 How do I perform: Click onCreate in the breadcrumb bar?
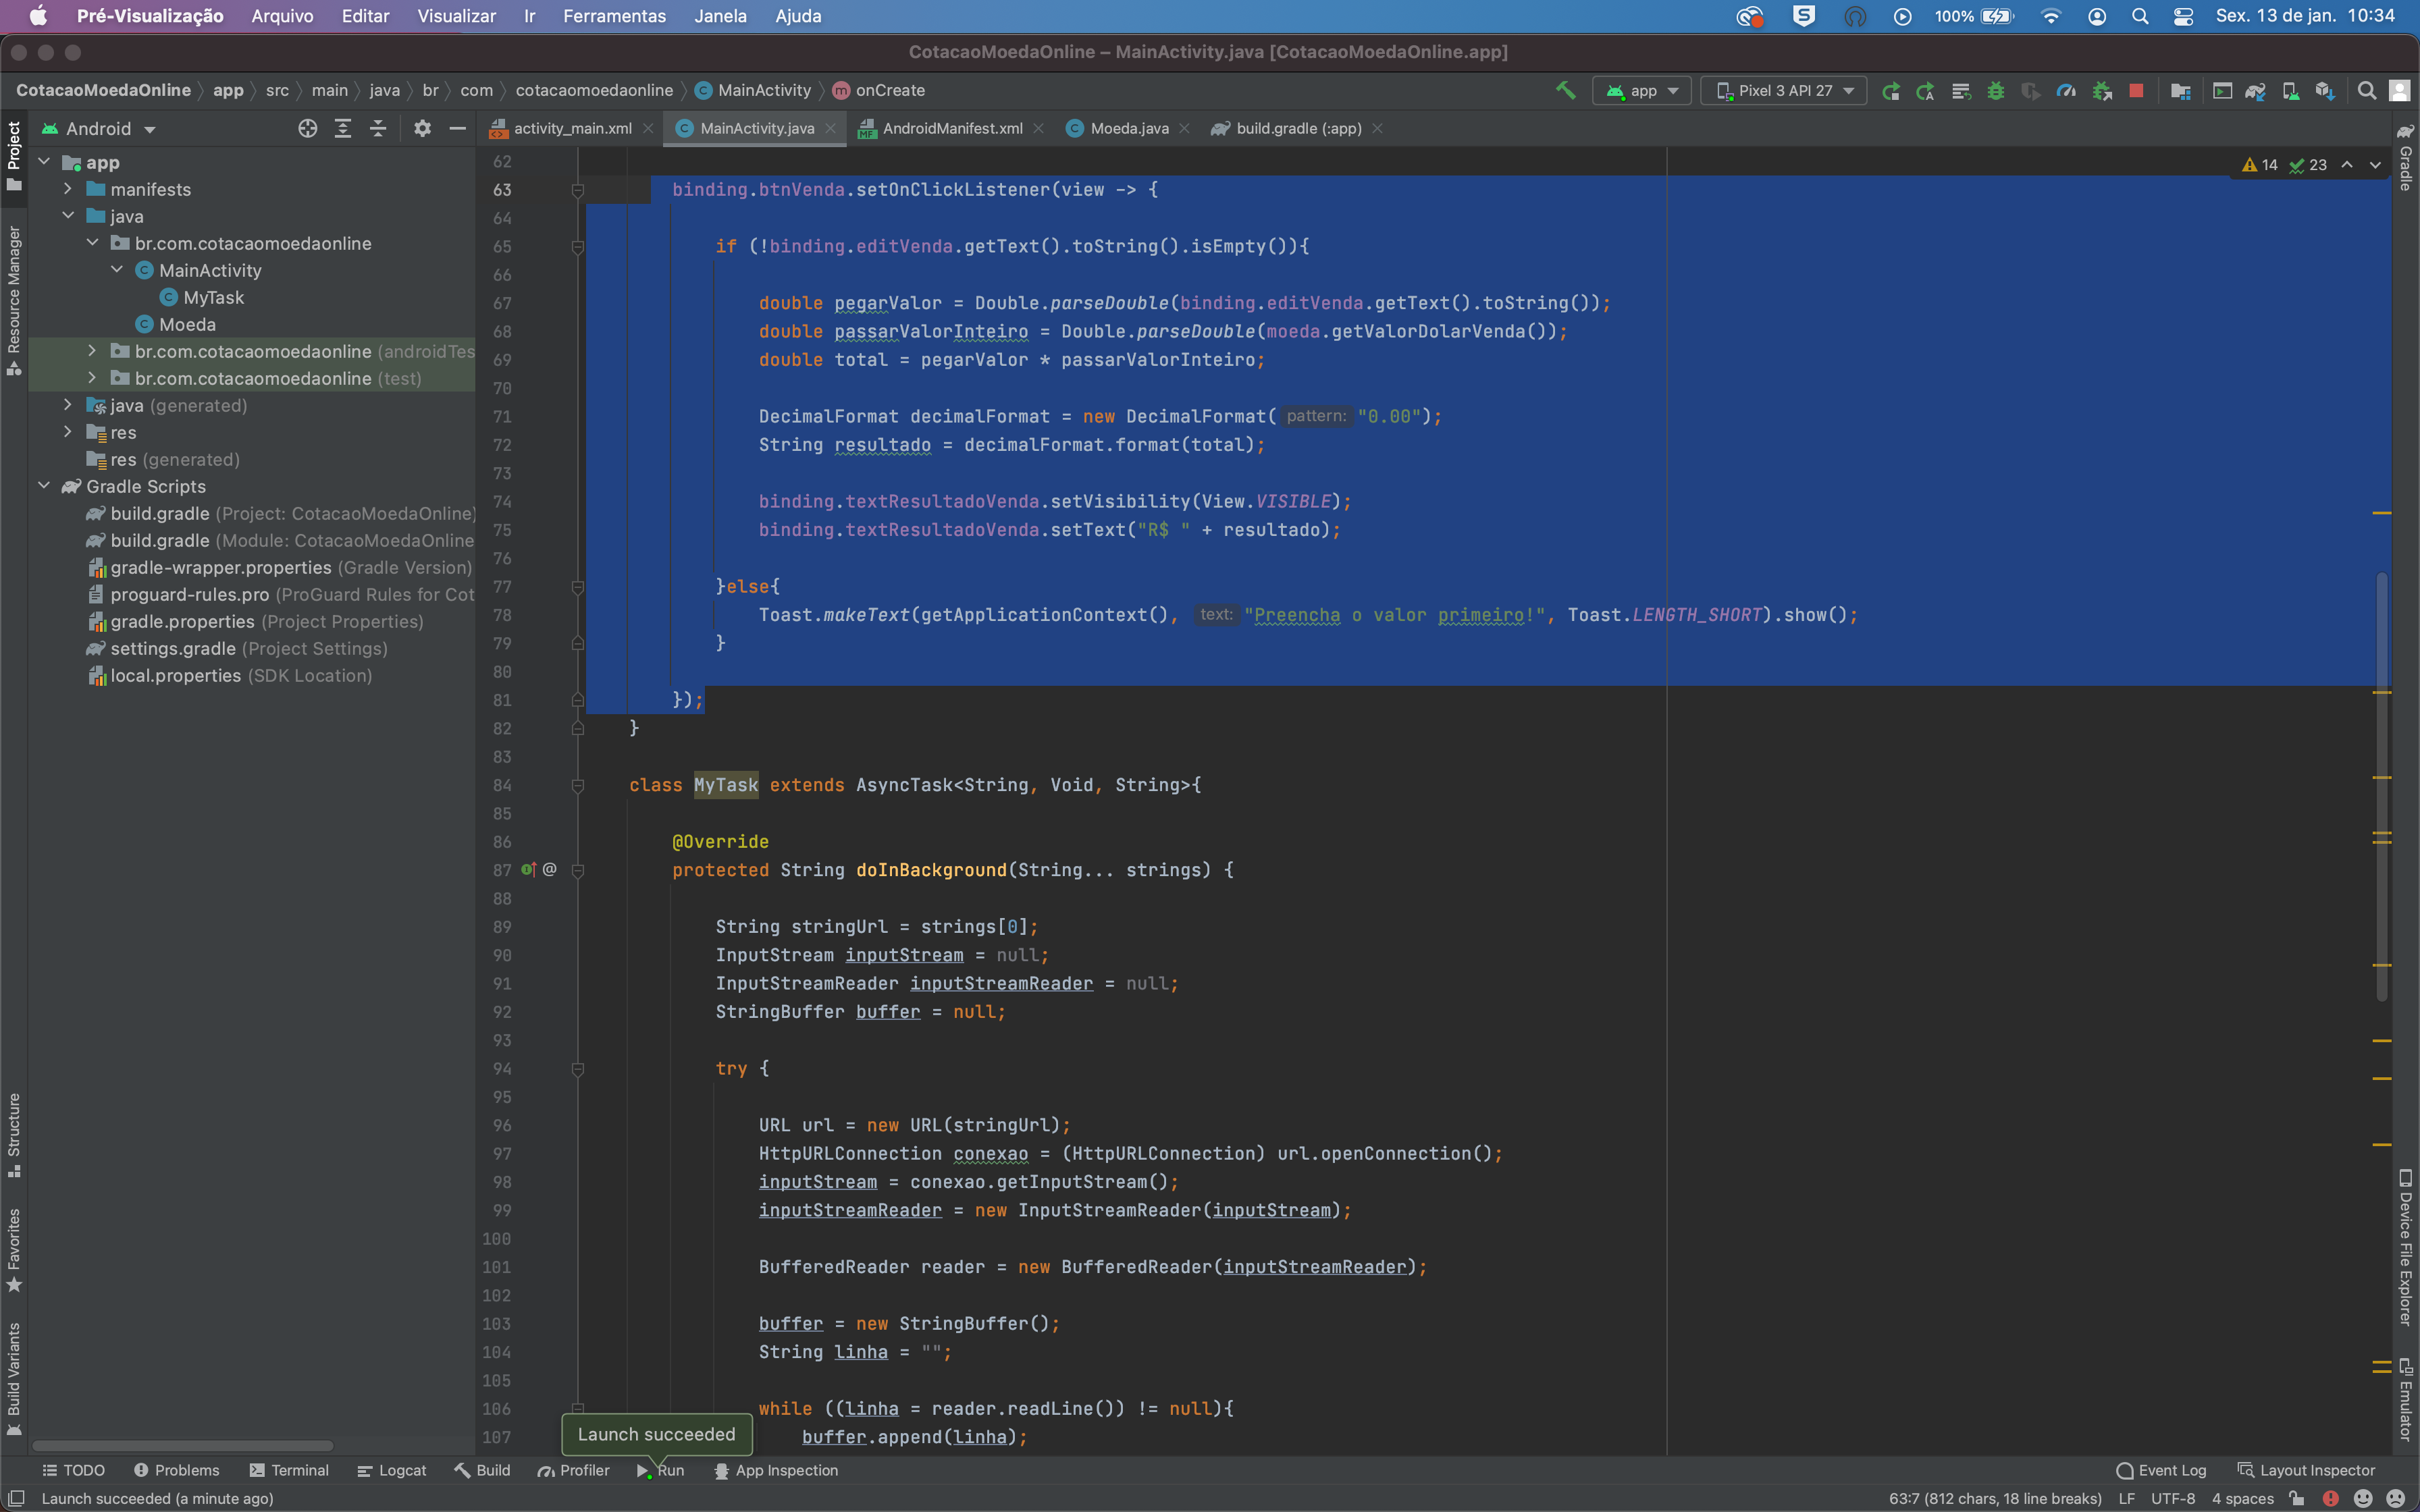tap(888, 91)
